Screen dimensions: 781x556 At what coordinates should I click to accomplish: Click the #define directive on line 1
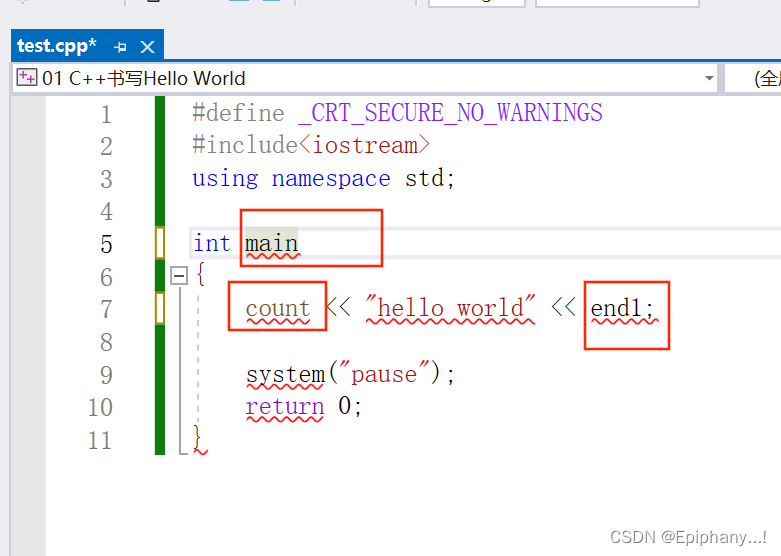(238, 113)
